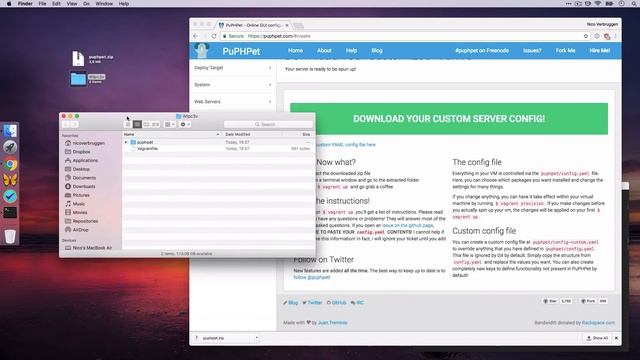Open puphpet.zip download item chevron menu
640x360 pixels.
(x=257, y=338)
